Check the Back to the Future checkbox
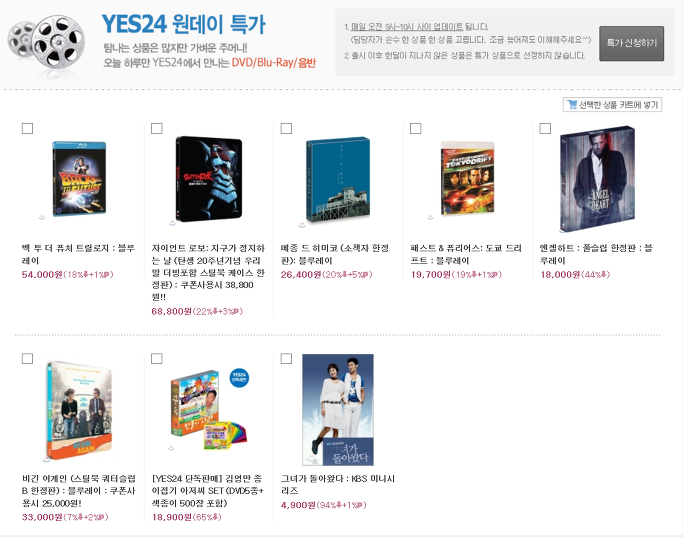Image resolution: width=683 pixels, height=537 pixels. 27,128
